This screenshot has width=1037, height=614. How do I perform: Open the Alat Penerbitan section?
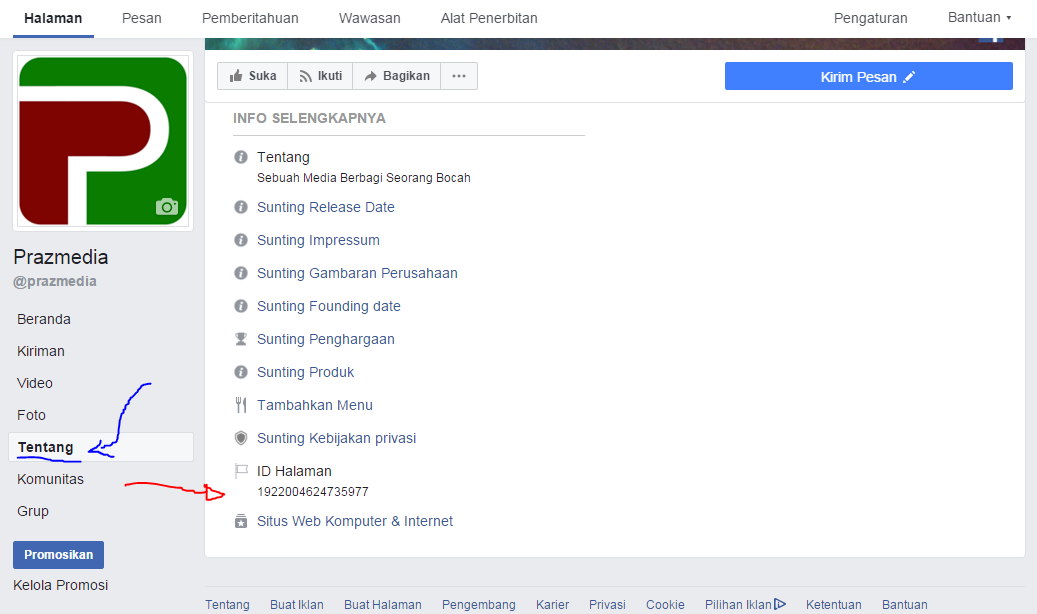point(489,17)
